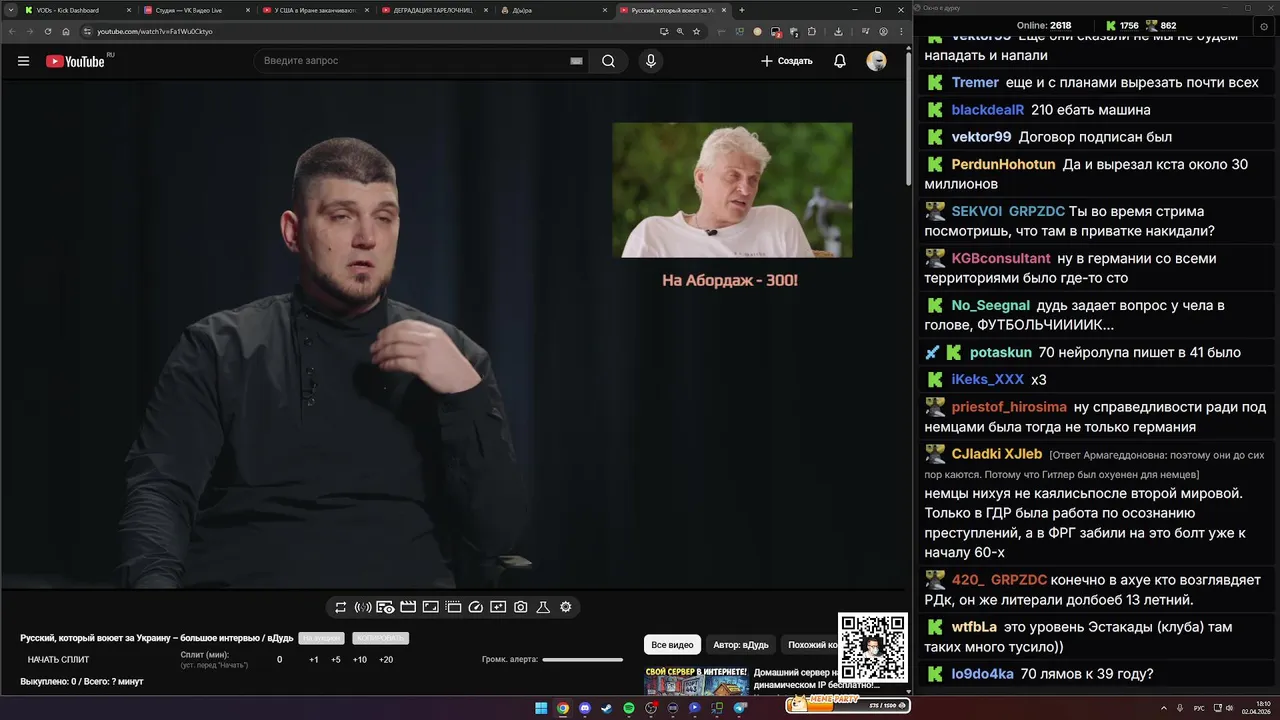This screenshot has height=720, width=1280.
Task: Click the dotted window icon in player toolbar
Action: (x=453, y=607)
